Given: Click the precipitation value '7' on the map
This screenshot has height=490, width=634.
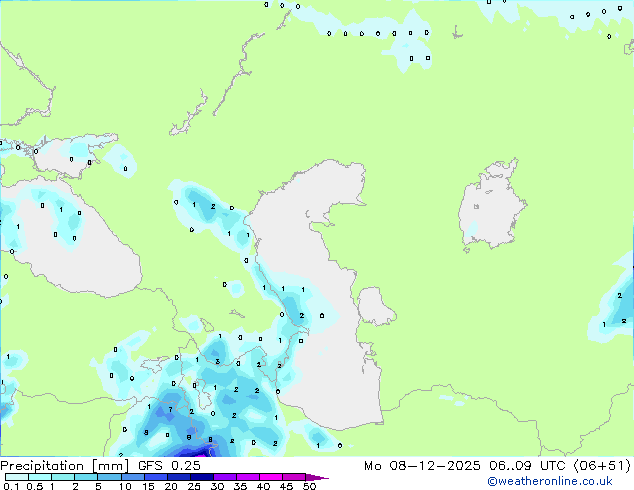Looking at the screenshot, I should [171, 410].
